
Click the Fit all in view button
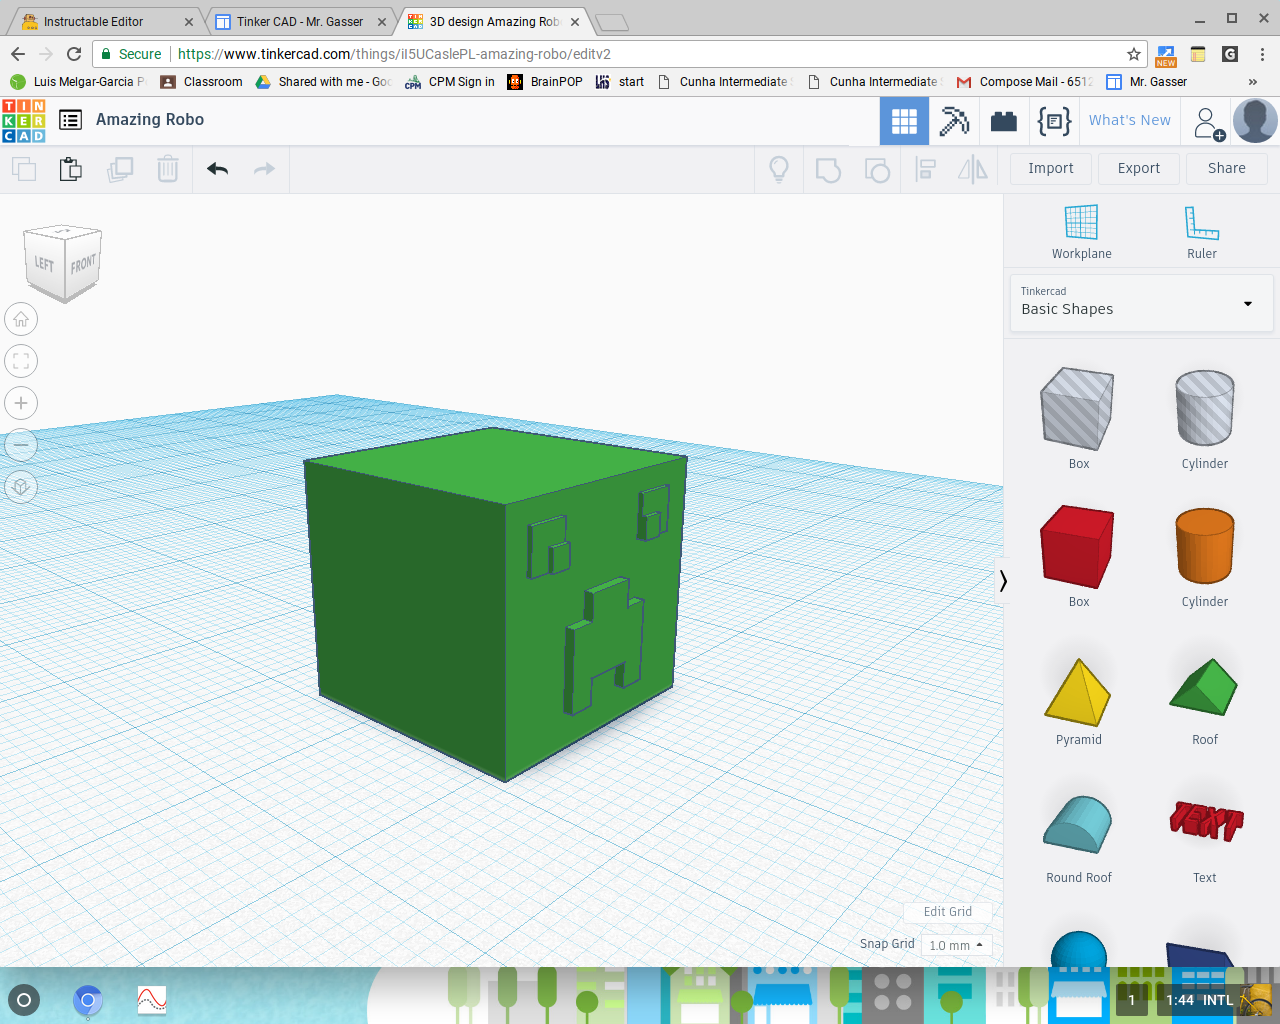(x=21, y=361)
